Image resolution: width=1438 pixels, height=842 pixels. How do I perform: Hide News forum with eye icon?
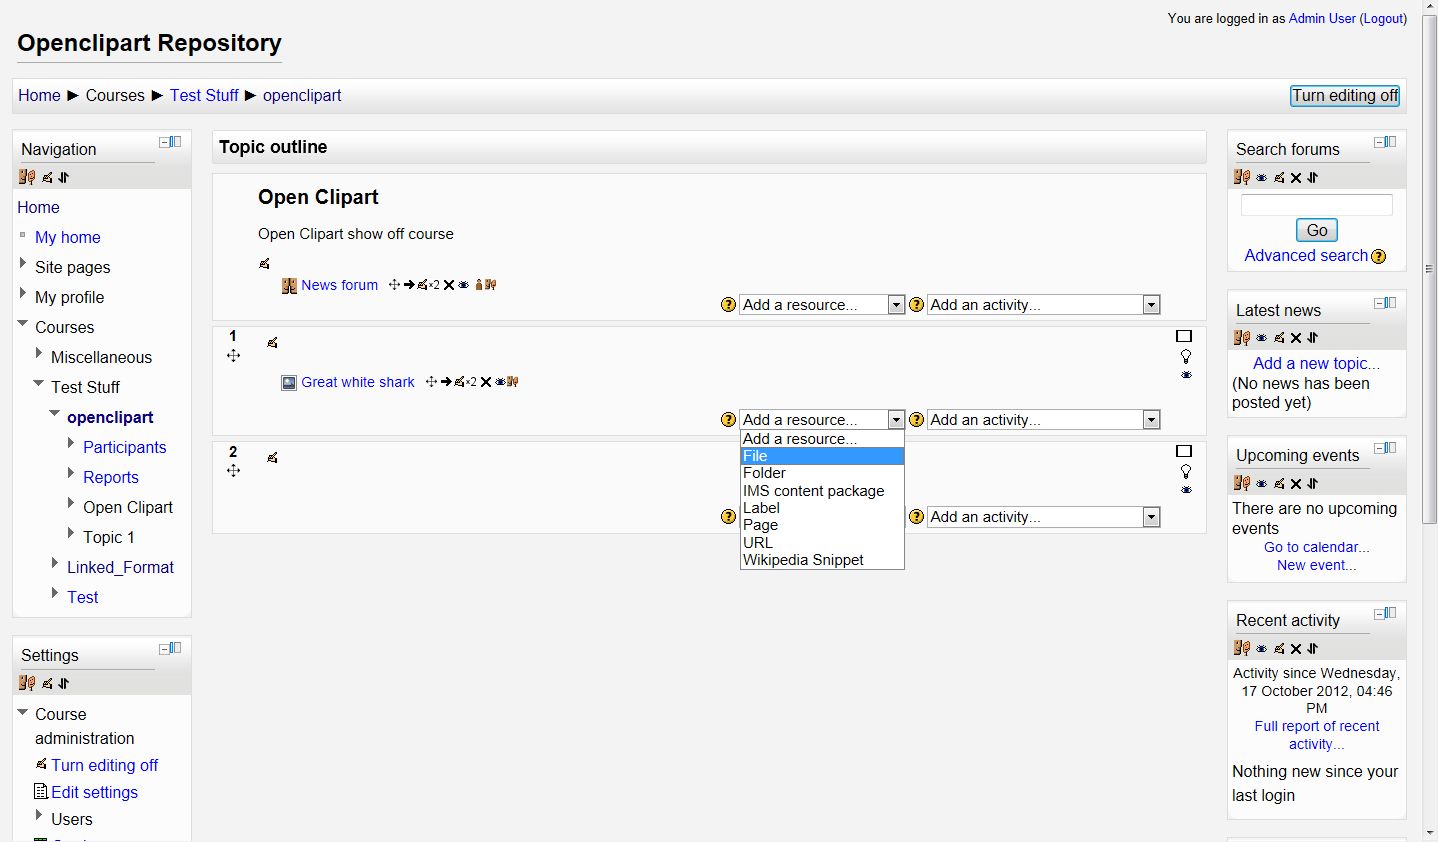click(x=464, y=285)
